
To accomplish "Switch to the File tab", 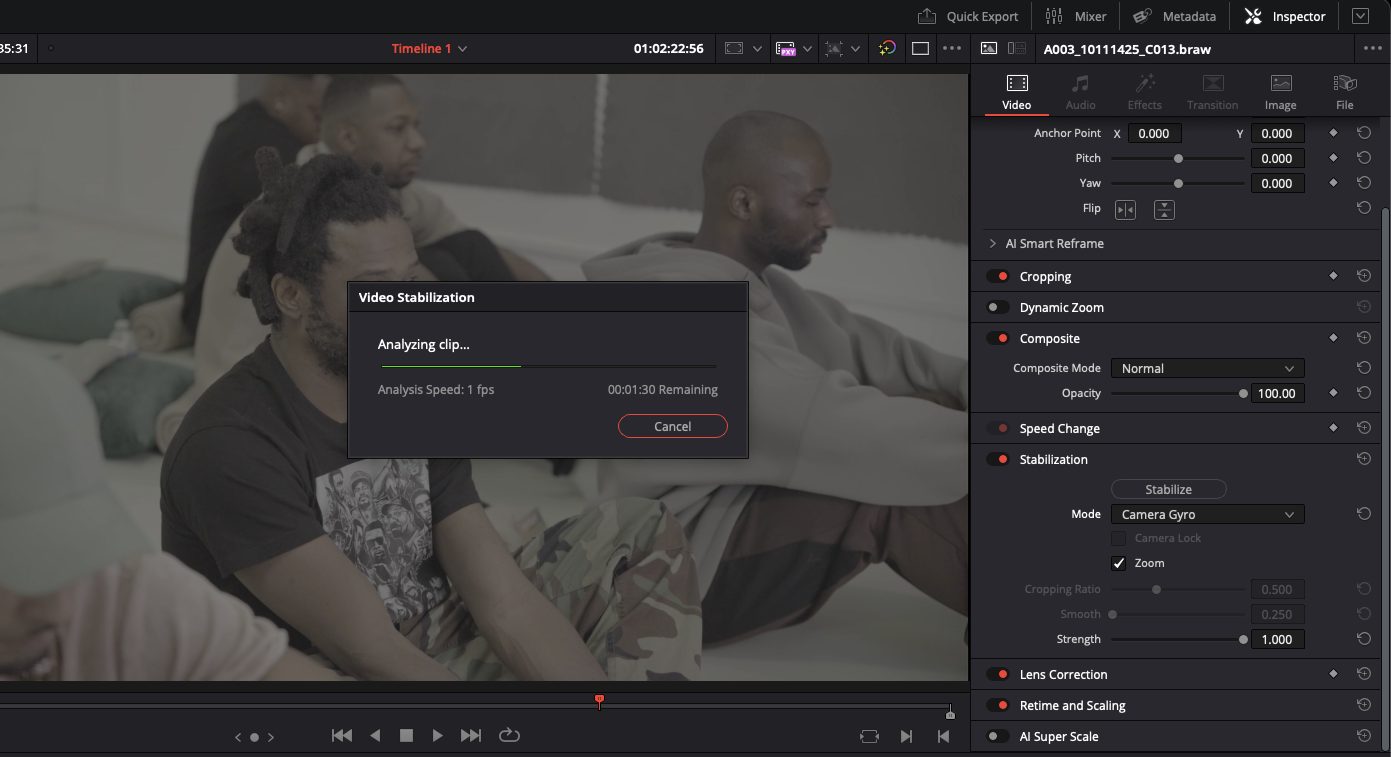I will tap(1344, 90).
